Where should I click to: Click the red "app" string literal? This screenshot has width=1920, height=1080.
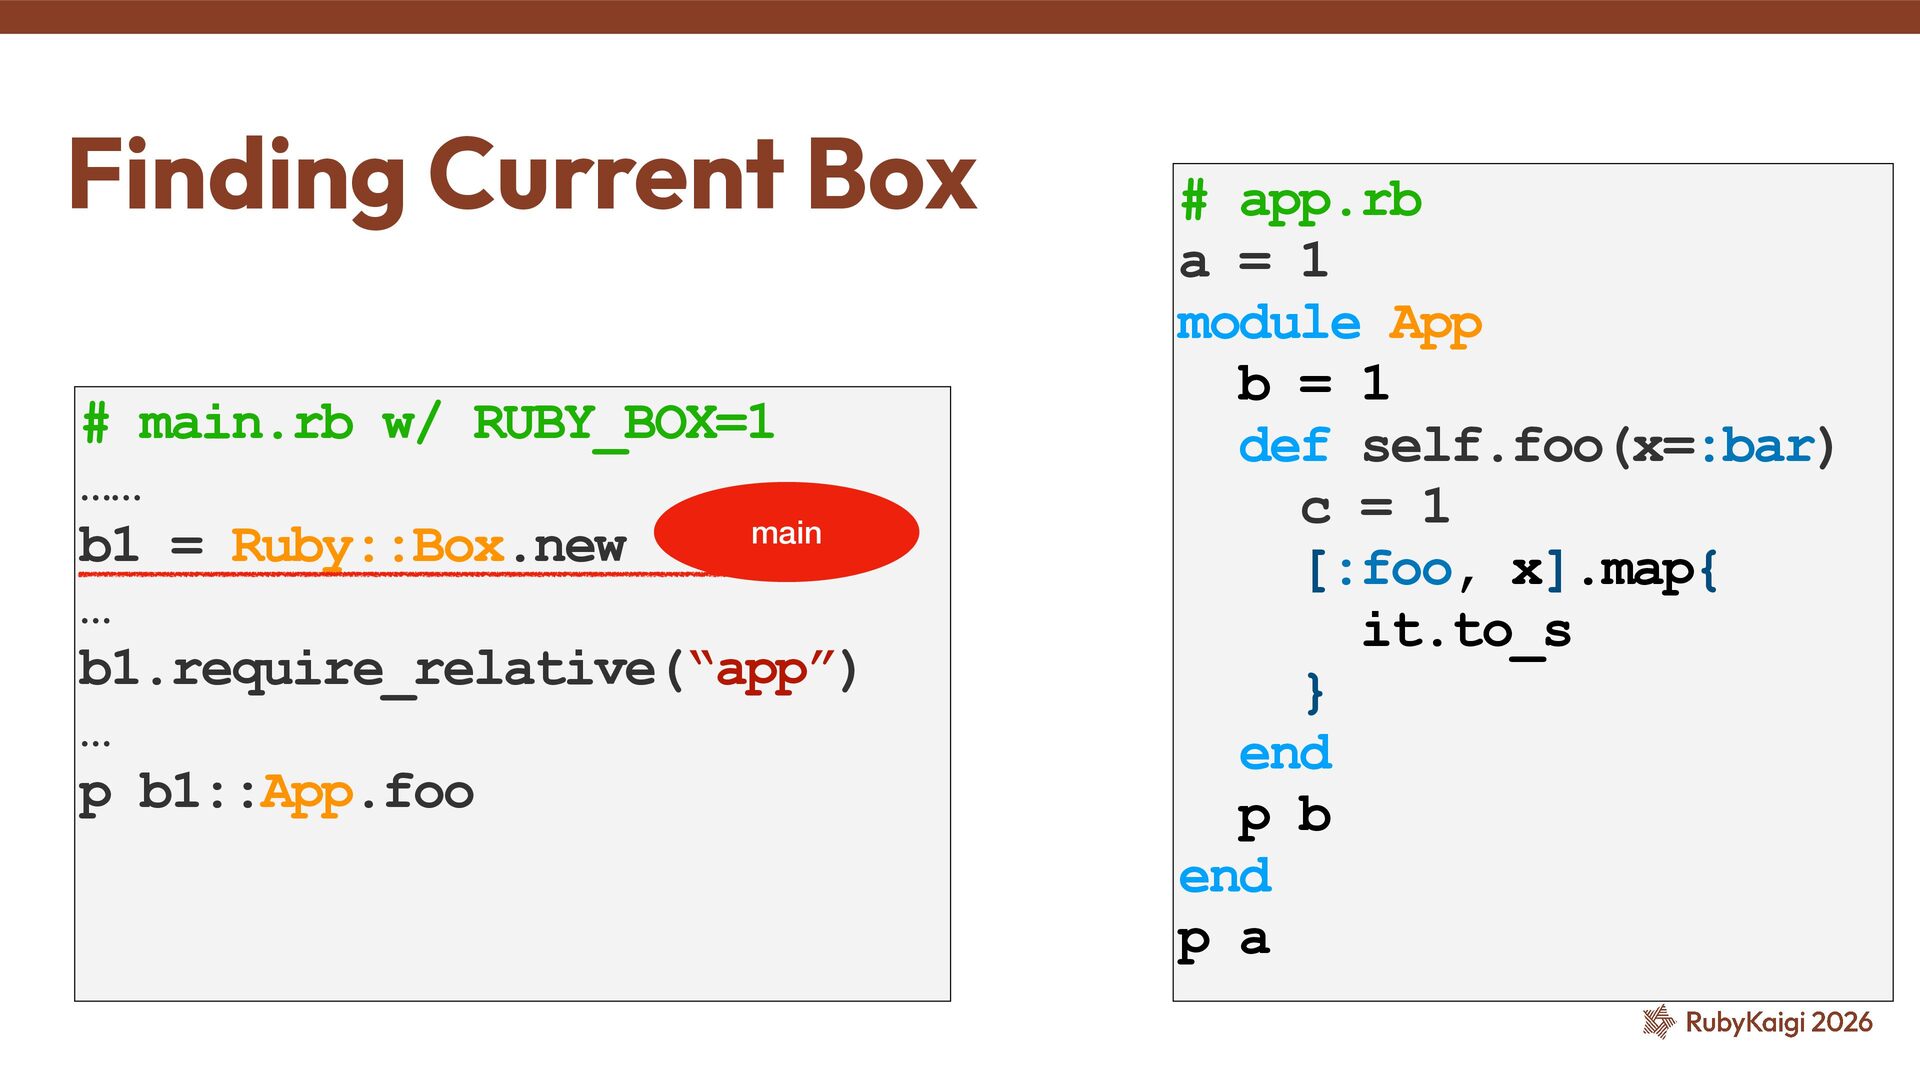coord(761,669)
